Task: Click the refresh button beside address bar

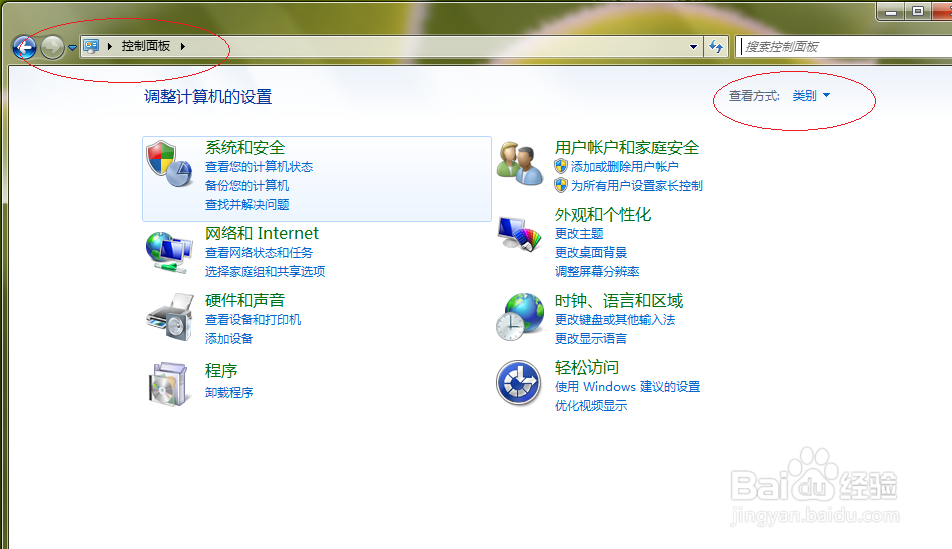Action: [x=716, y=47]
